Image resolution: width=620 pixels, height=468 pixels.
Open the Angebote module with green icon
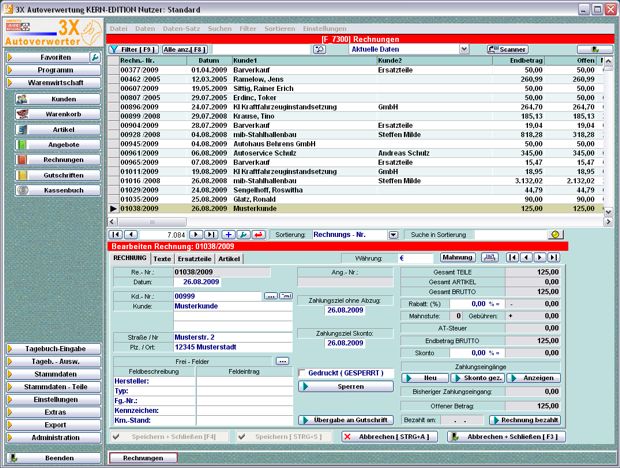(58, 145)
